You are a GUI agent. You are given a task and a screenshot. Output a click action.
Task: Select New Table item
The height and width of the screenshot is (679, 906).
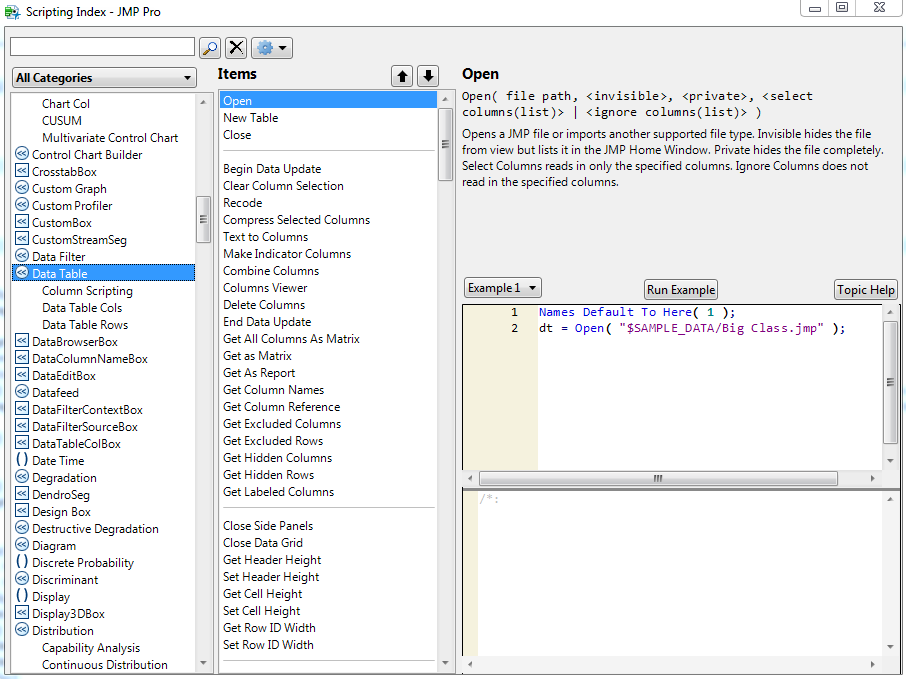coord(251,117)
